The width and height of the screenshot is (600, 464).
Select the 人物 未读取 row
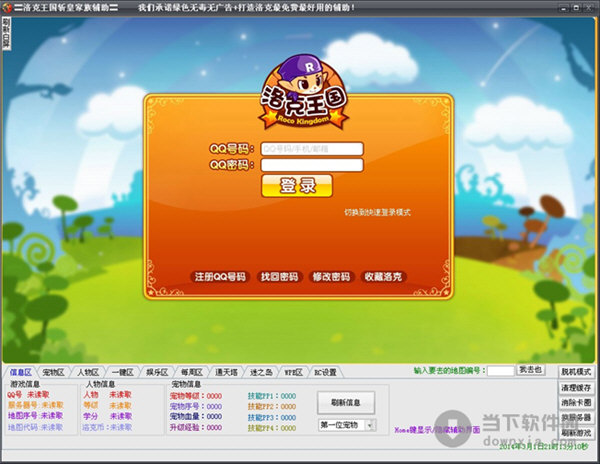108,394
